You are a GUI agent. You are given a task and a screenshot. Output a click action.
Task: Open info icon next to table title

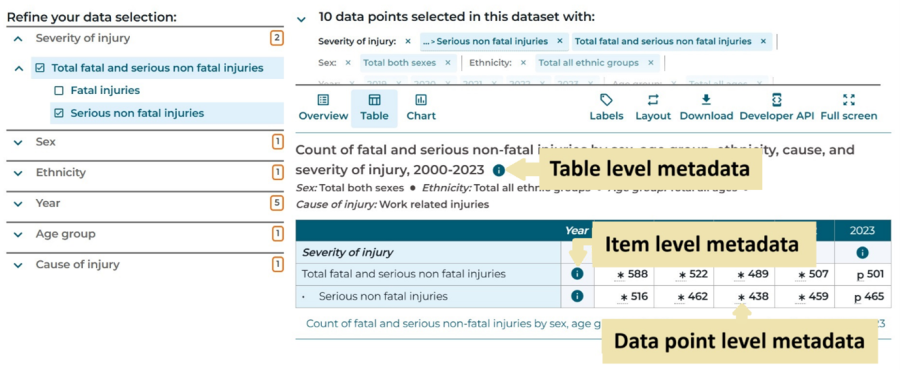pyautogui.click(x=499, y=170)
